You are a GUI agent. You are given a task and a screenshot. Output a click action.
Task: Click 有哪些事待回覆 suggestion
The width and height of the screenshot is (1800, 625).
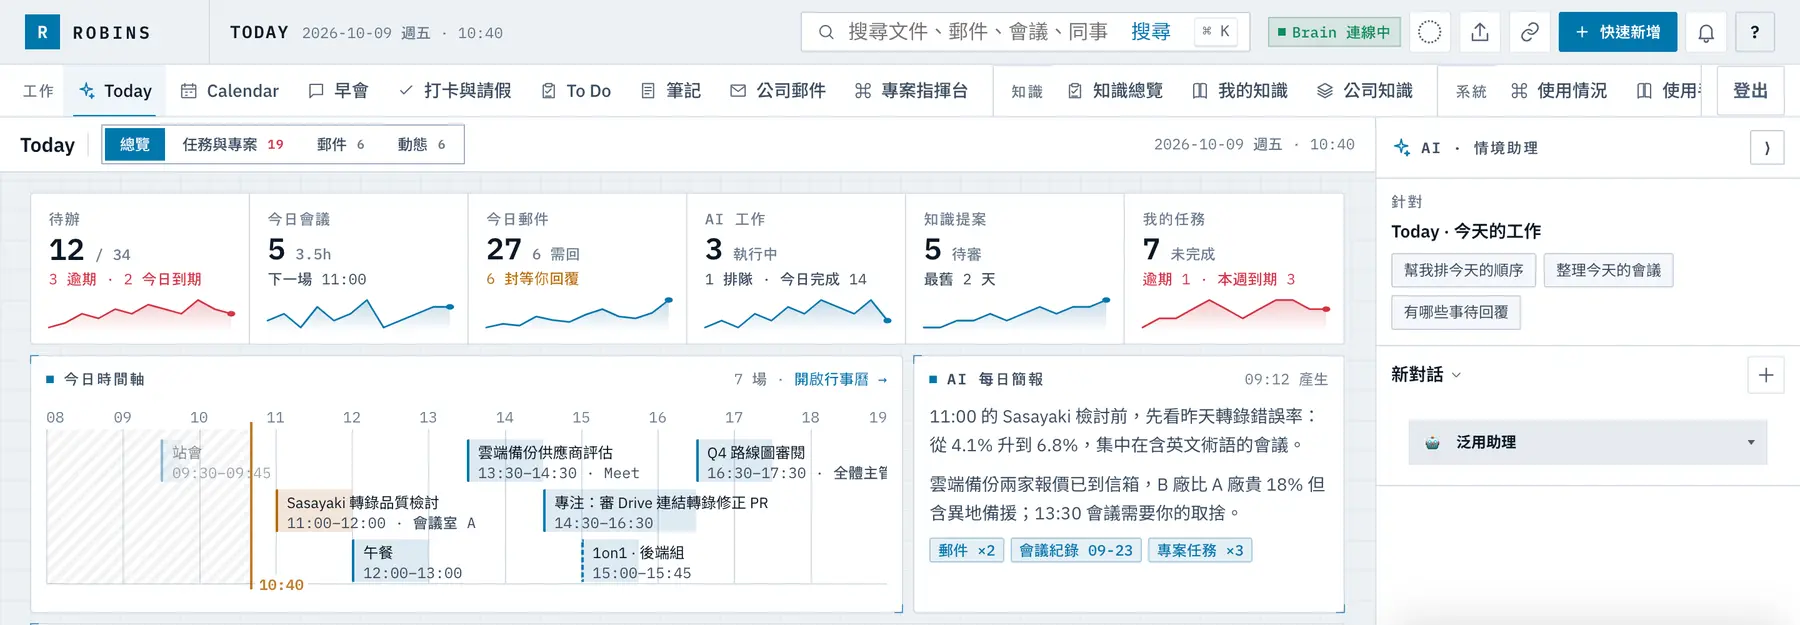[x=1455, y=312]
